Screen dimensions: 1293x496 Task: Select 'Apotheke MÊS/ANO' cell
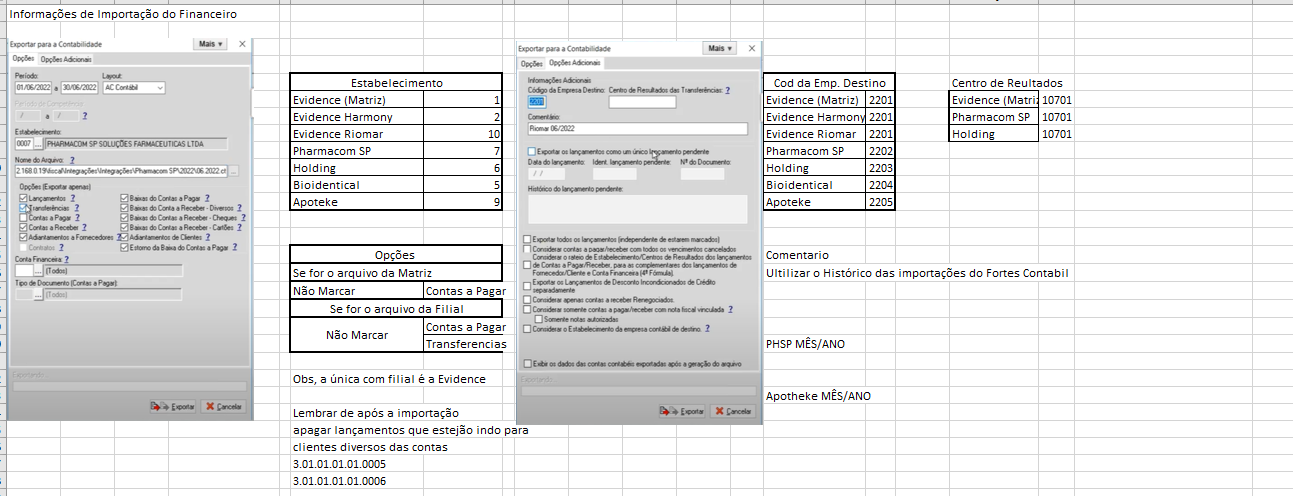818,396
